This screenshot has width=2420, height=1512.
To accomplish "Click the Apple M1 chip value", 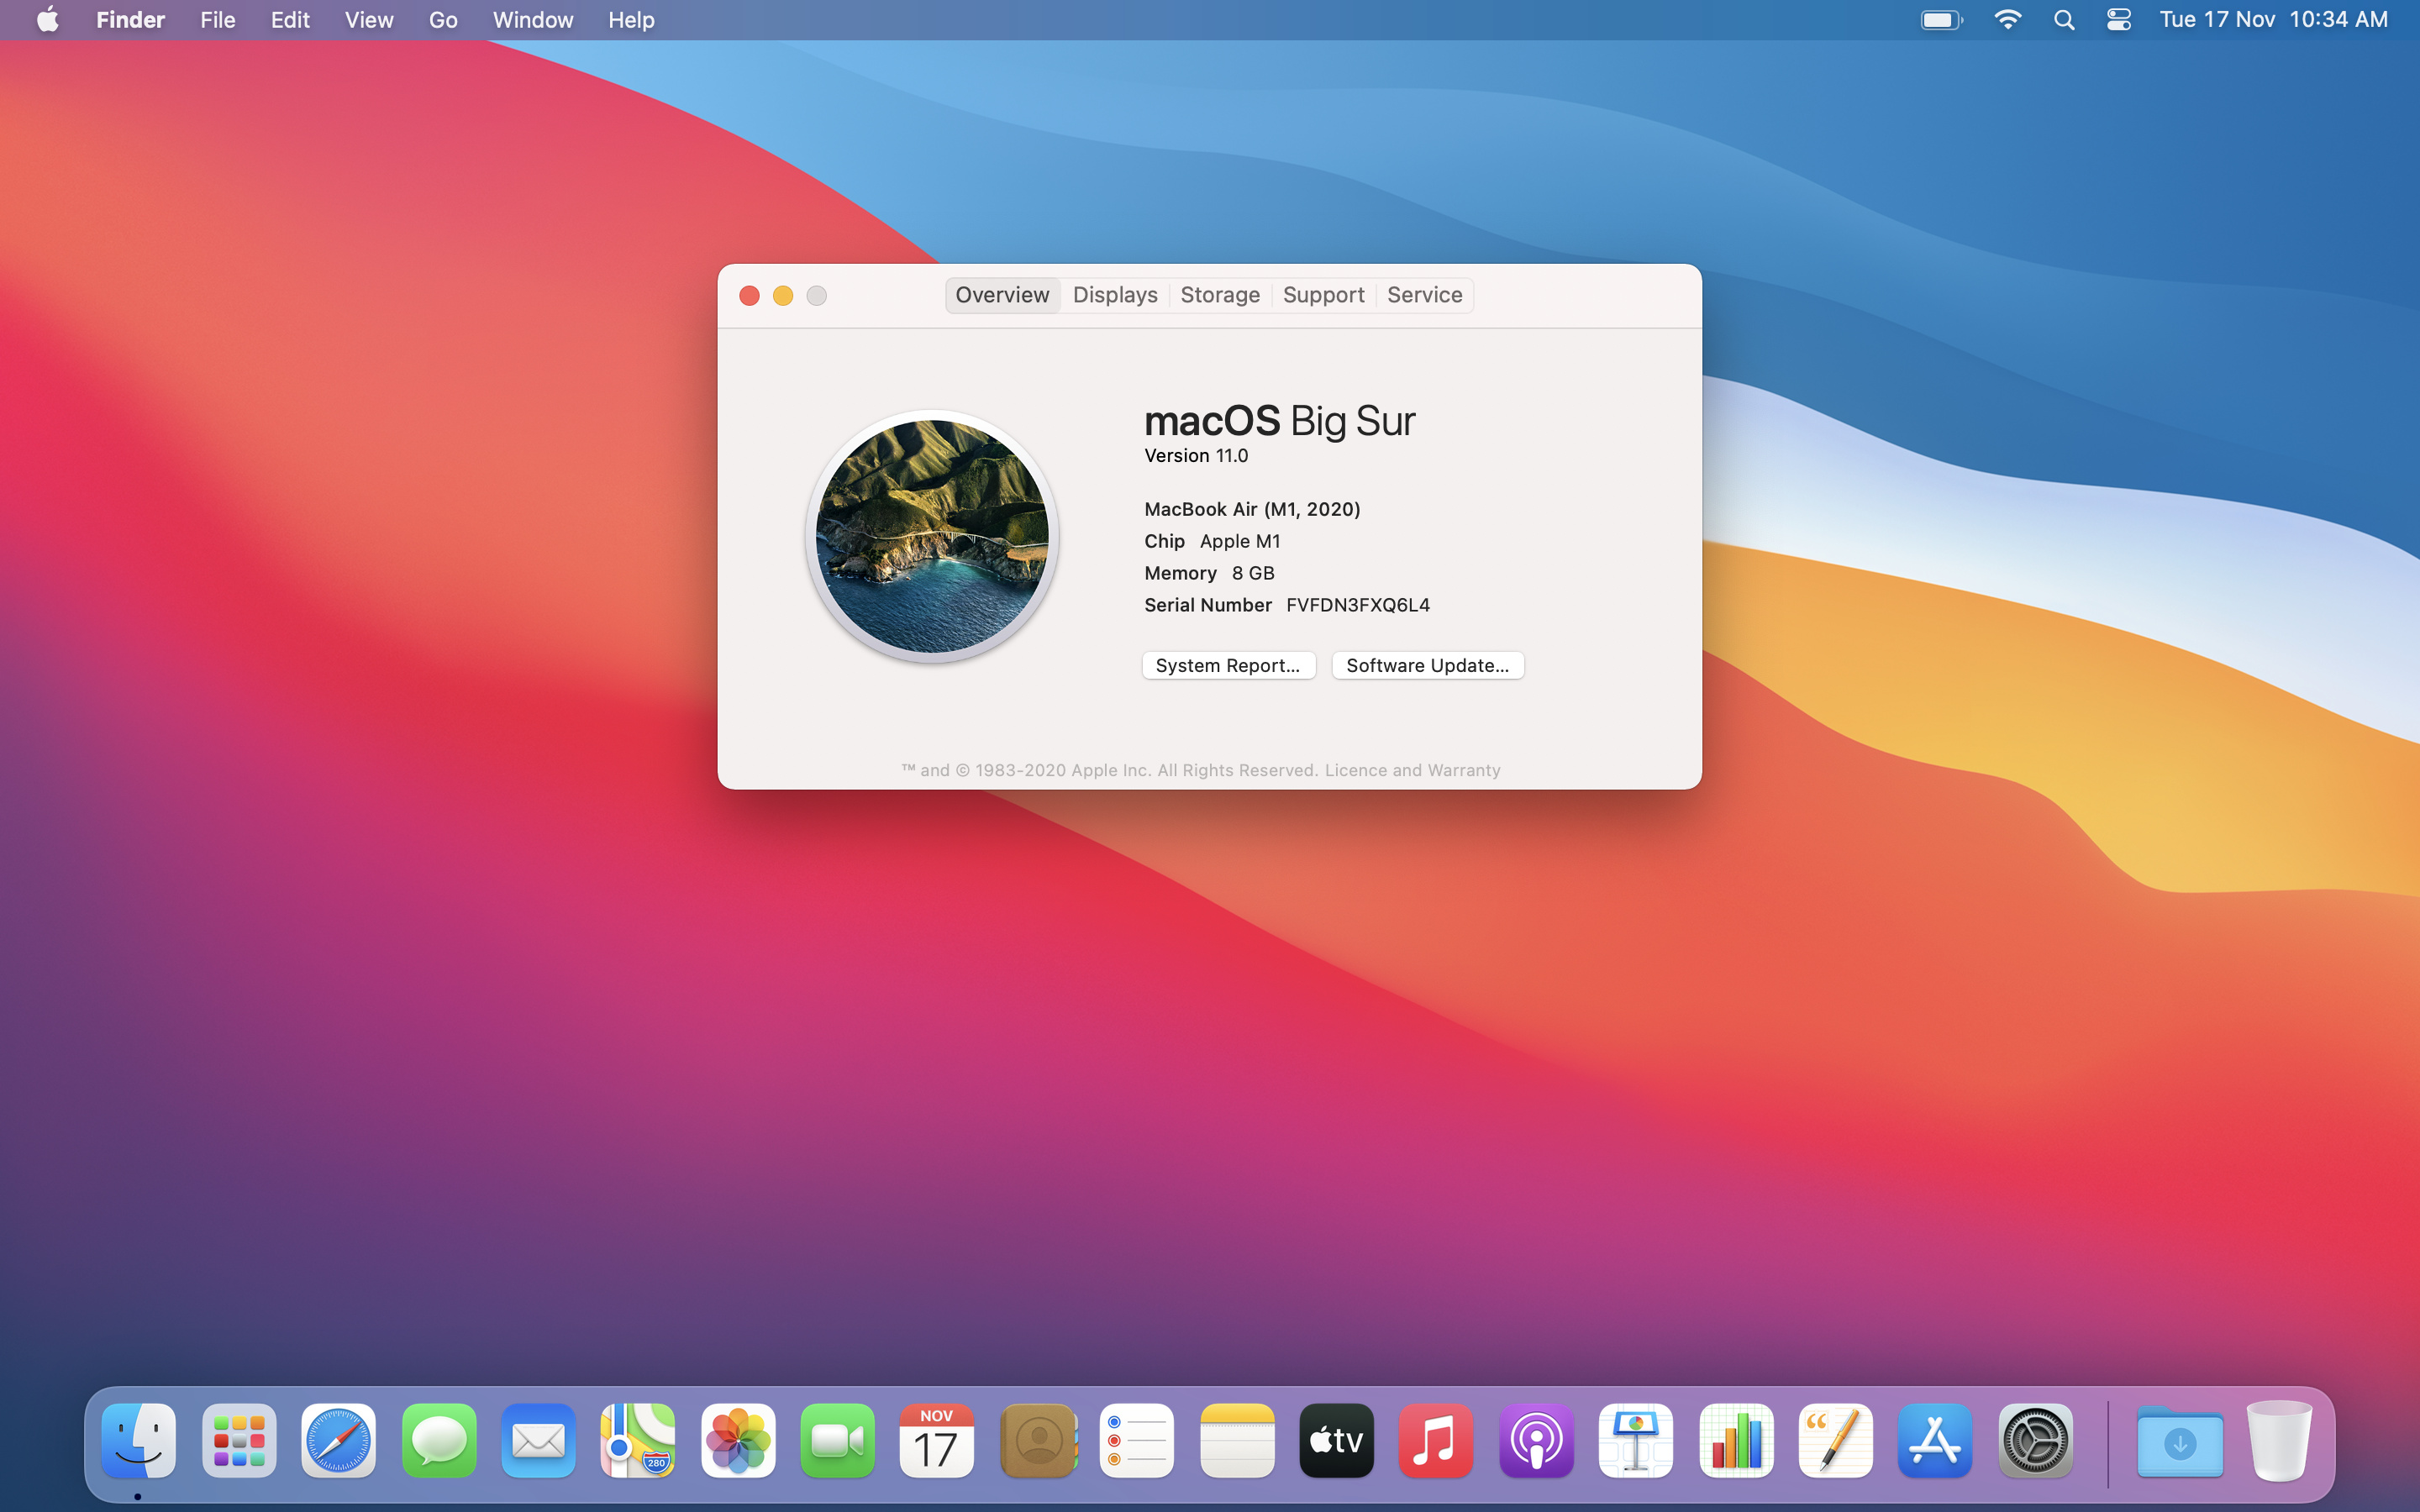I will (1240, 541).
